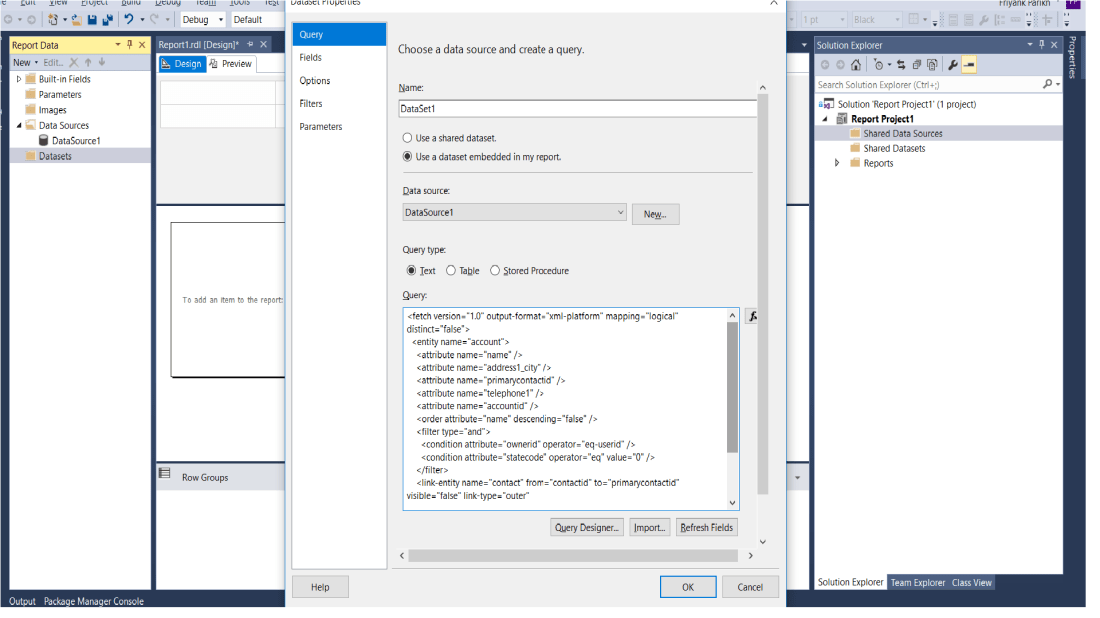Click the dialog's horizontal scrollbar

580,555
